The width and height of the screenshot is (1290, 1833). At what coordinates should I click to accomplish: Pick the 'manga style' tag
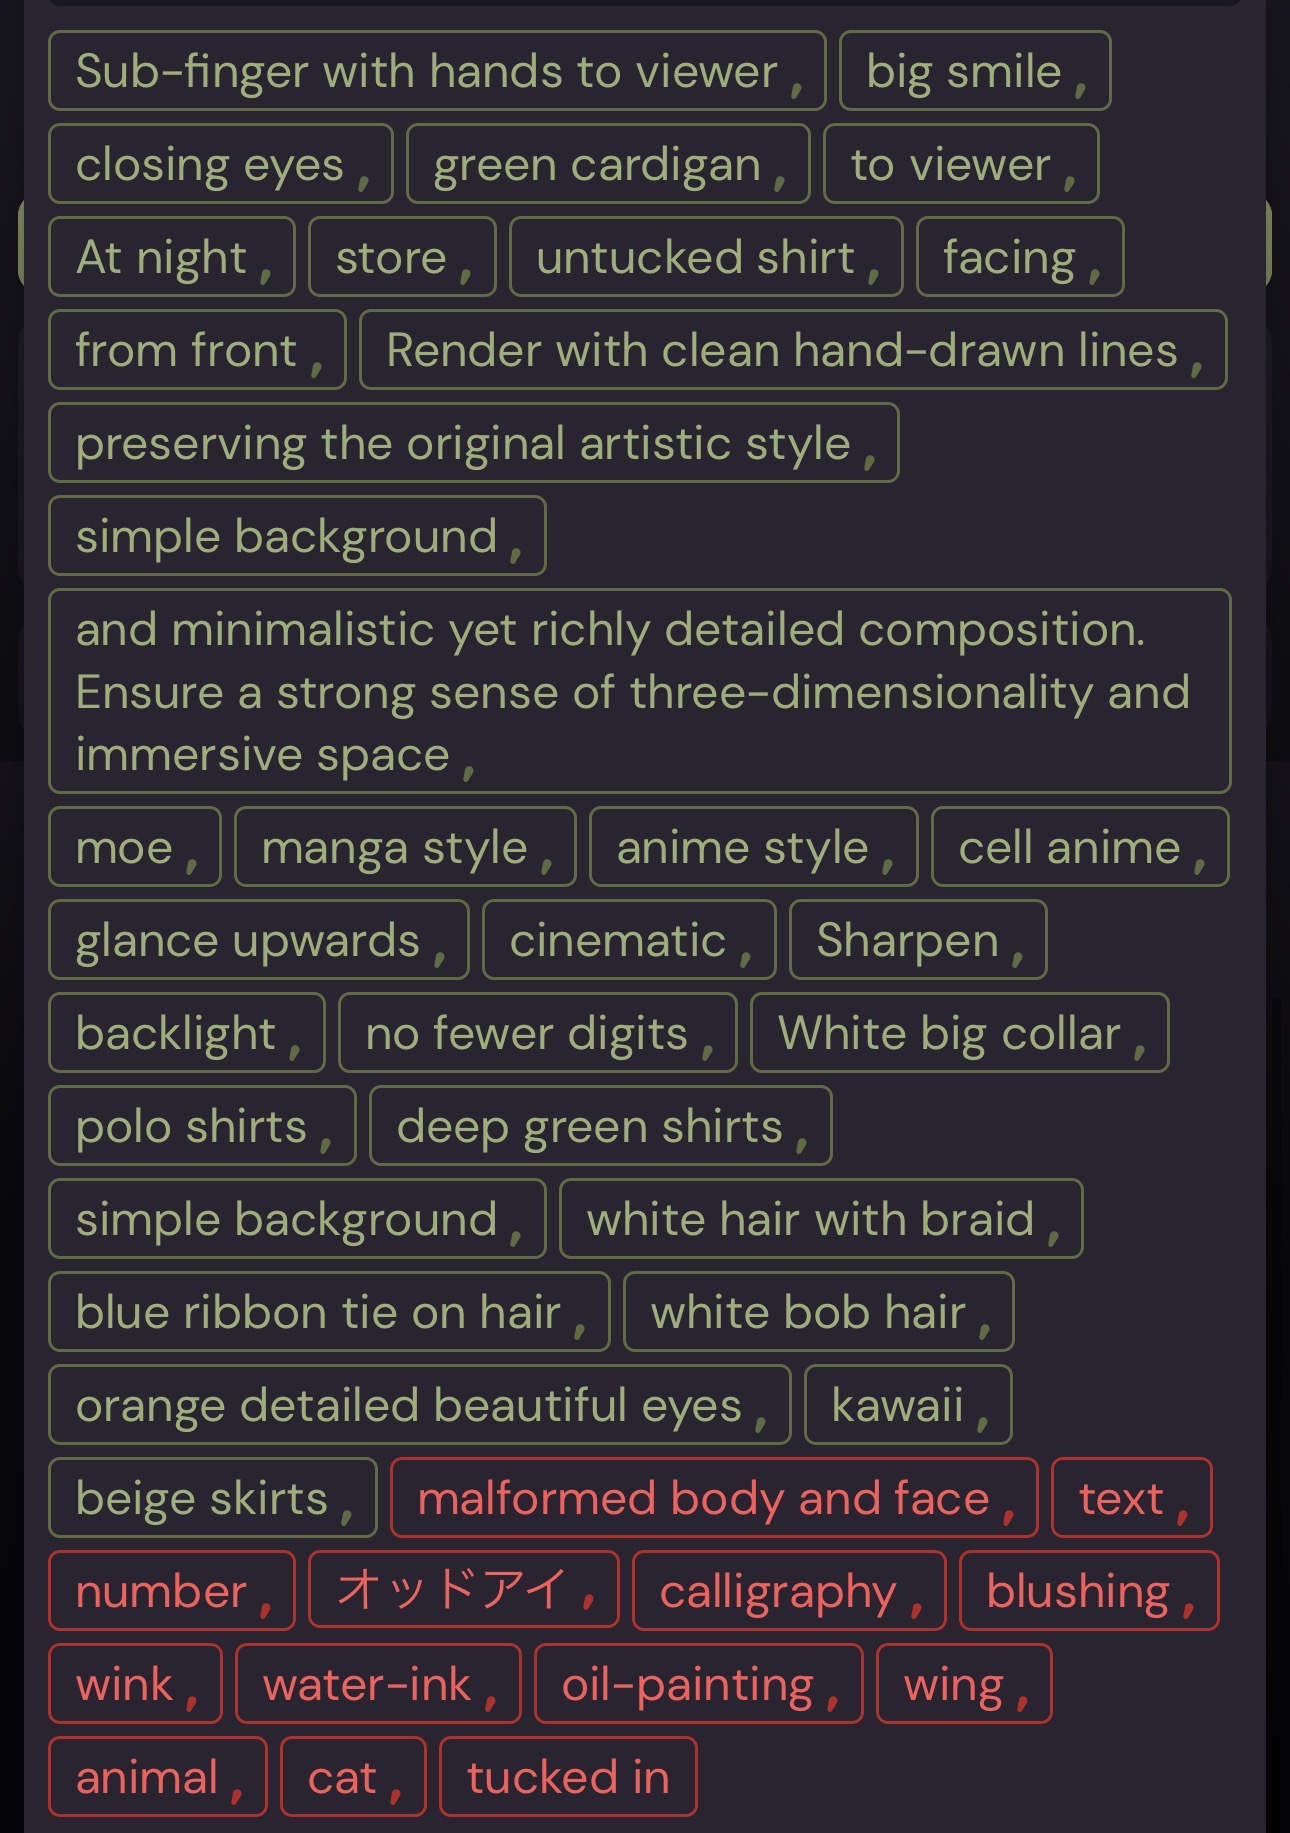pyautogui.click(x=405, y=847)
